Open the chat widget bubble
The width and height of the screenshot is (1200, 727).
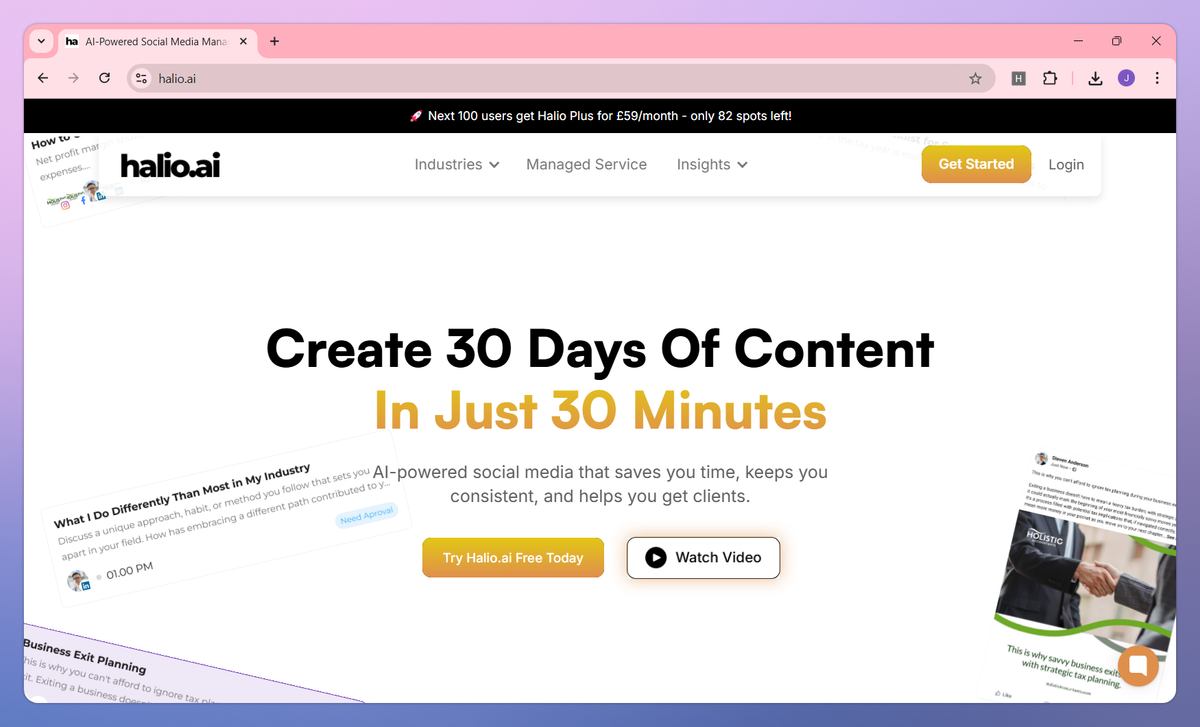click(1138, 665)
